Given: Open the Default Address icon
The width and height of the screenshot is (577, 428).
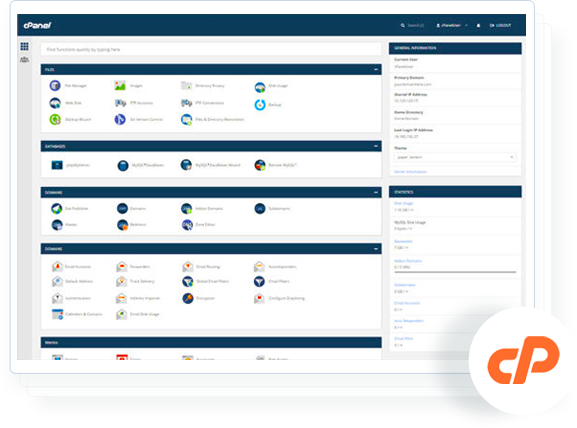Looking at the screenshot, I should tap(57, 282).
